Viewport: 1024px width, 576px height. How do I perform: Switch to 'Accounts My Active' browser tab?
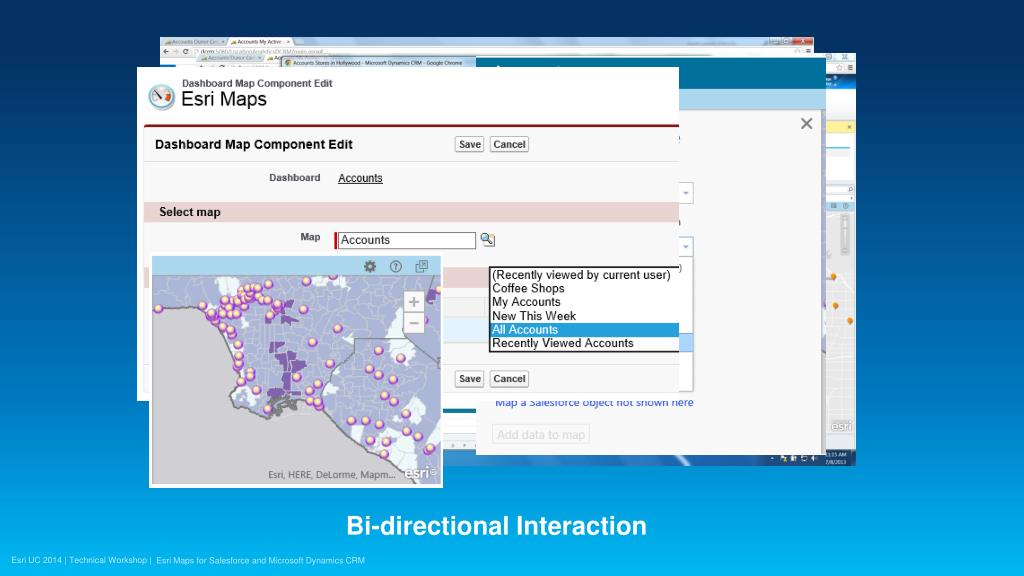260,42
